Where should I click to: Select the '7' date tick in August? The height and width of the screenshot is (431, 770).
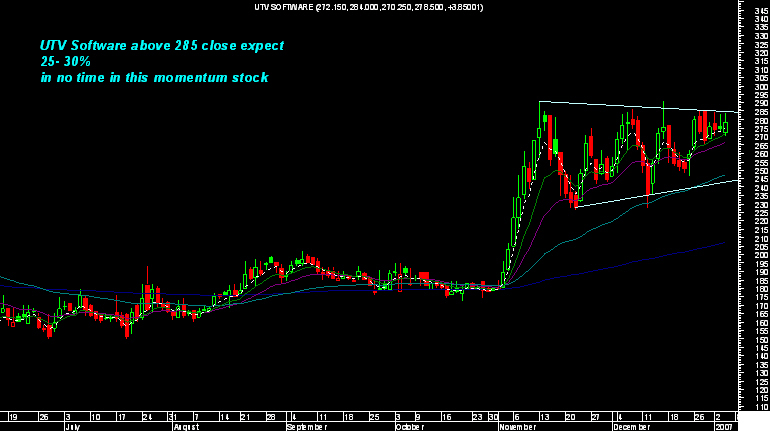click(x=196, y=417)
